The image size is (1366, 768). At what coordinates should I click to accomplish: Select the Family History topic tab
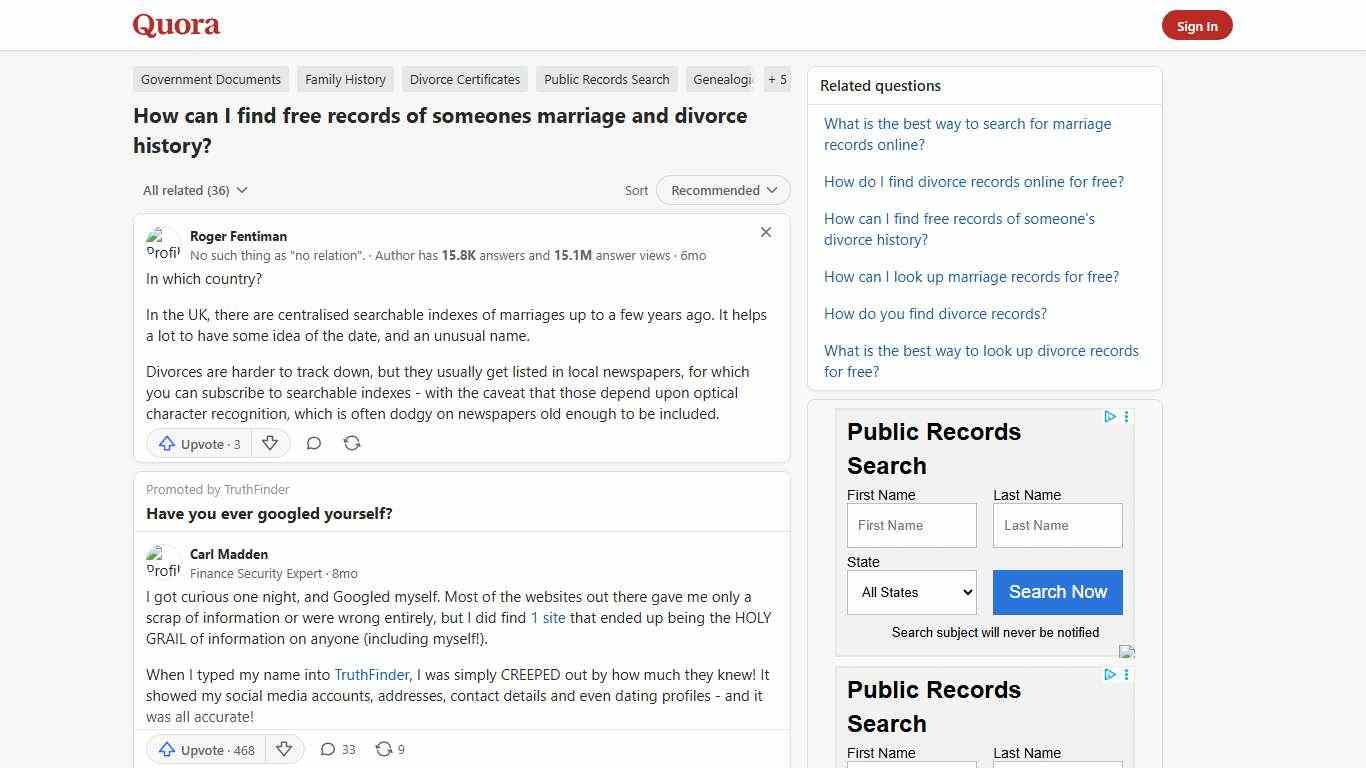(345, 79)
